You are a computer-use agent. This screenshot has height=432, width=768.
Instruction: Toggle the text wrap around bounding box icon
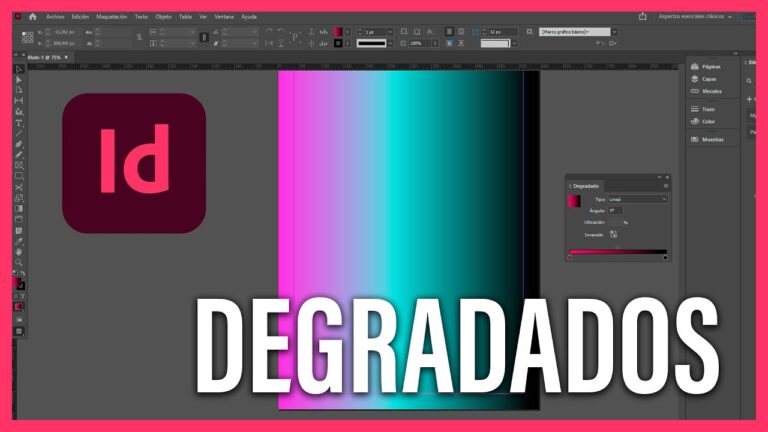(461, 32)
